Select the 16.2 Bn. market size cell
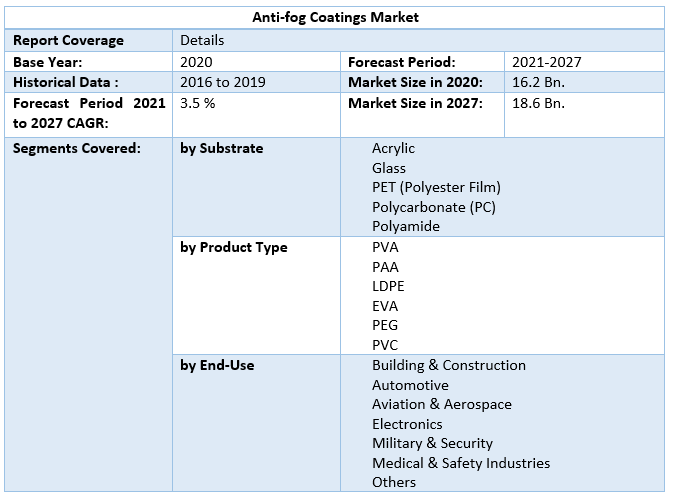The width and height of the screenshot is (684, 500). 538,82
